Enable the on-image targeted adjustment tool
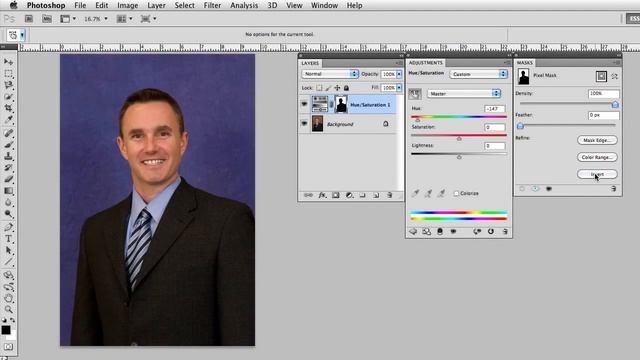 pyautogui.click(x=415, y=94)
